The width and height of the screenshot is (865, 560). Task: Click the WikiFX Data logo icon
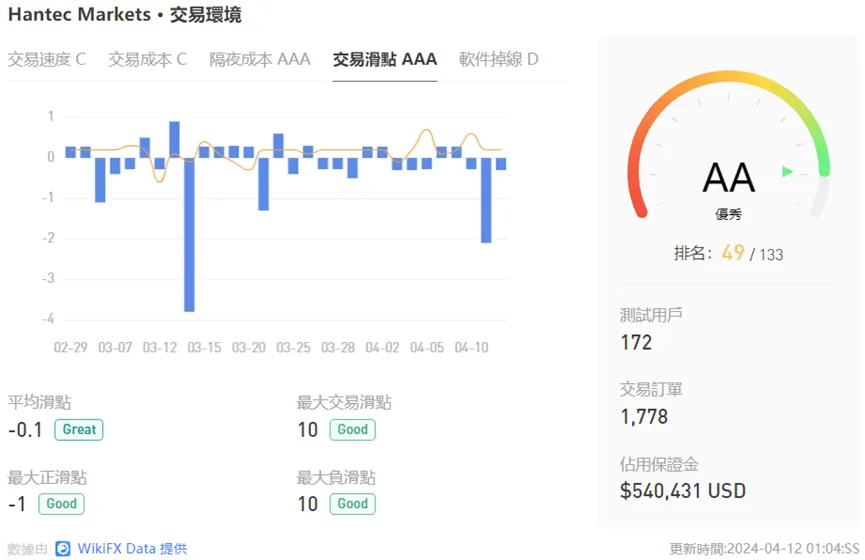pyautogui.click(x=63, y=548)
